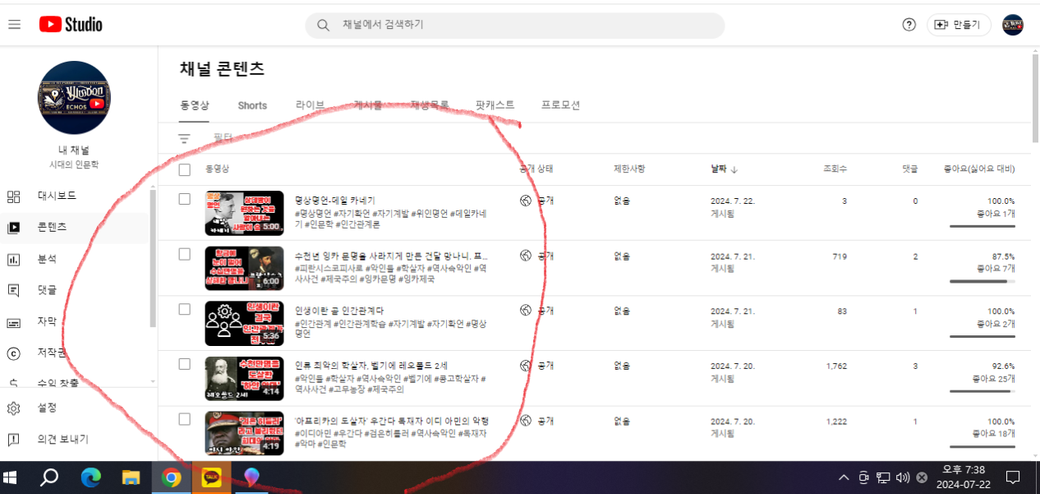1040x494 pixels.
Task: Open the hamburger navigation menu
Action: point(14,25)
